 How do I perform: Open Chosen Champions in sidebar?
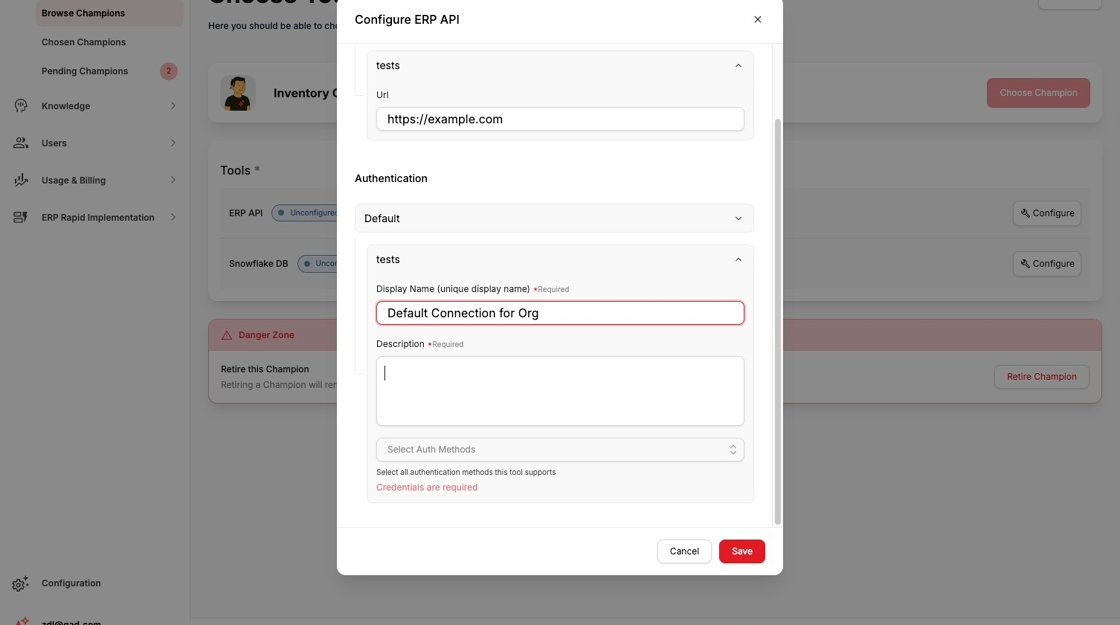coord(84,42)
